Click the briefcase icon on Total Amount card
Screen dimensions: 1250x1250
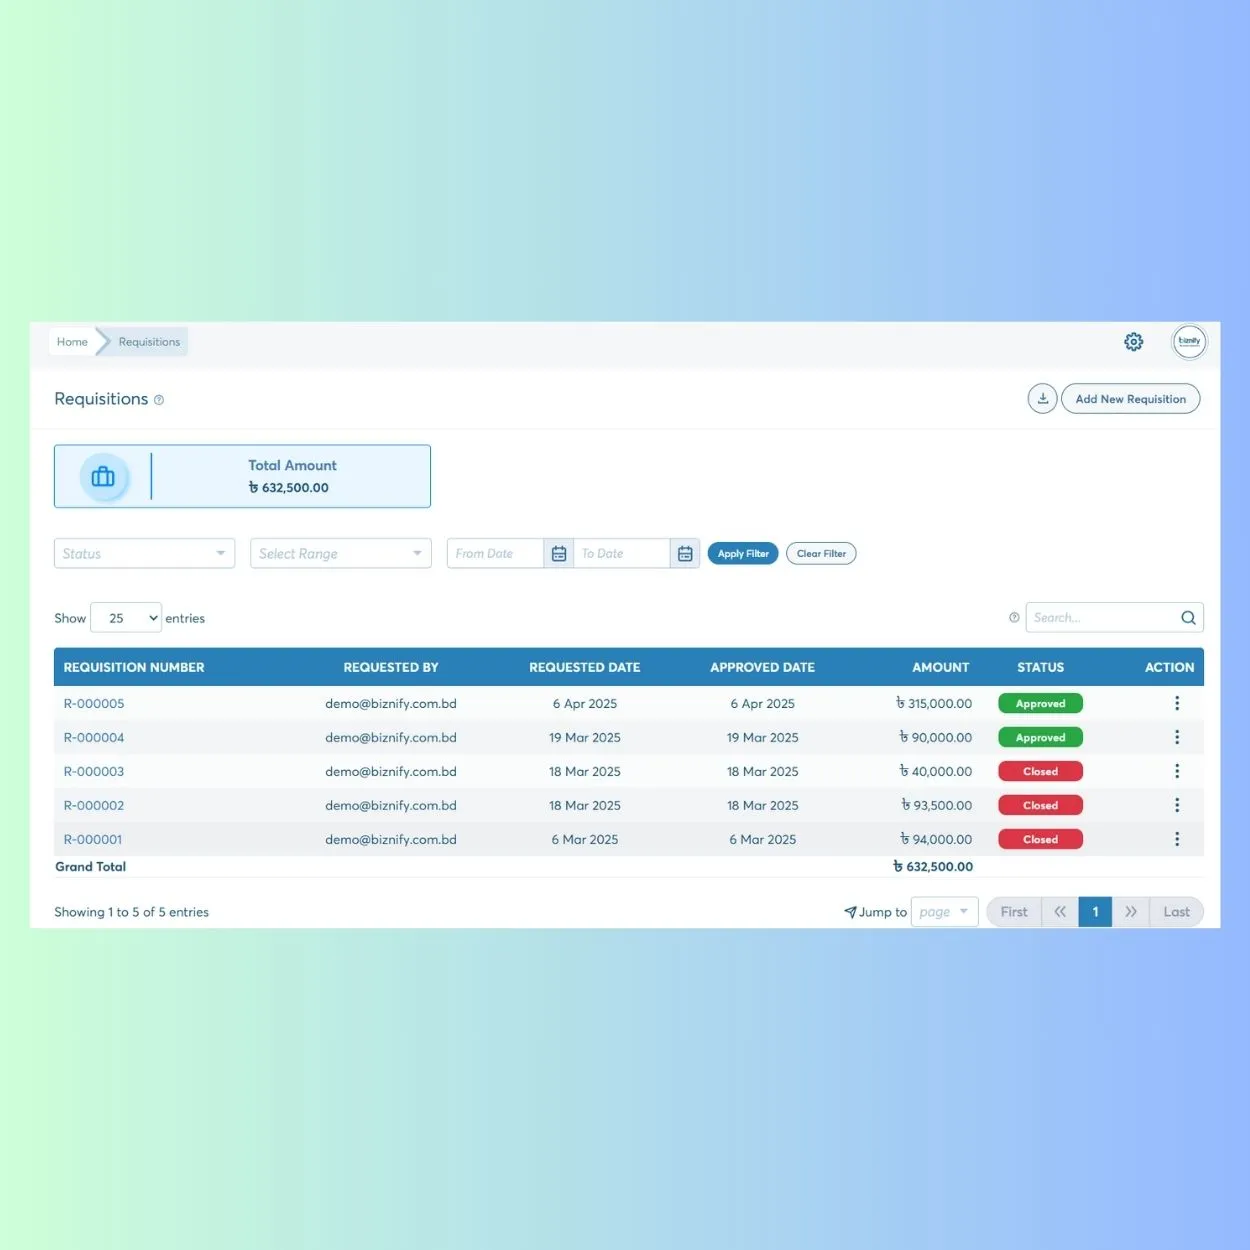[x=103, y=476]
